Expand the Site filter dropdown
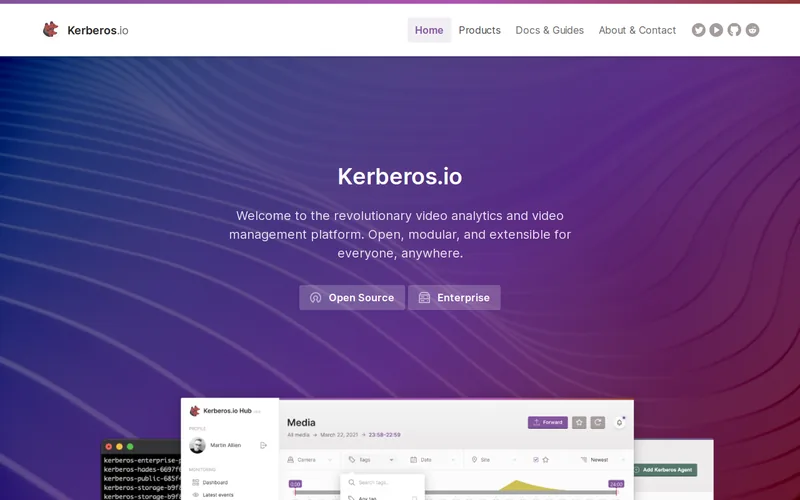The height and width of the screenshot is (500, 800). (493, 460)
